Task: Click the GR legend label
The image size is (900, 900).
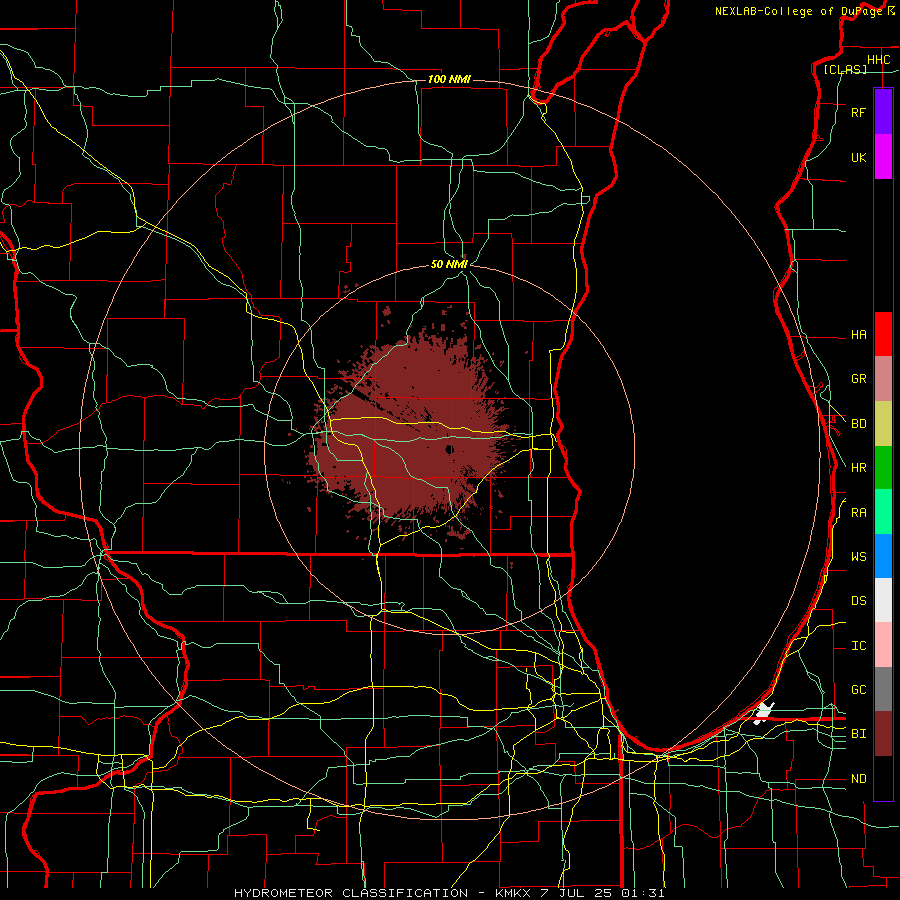Action: point(858,379)
